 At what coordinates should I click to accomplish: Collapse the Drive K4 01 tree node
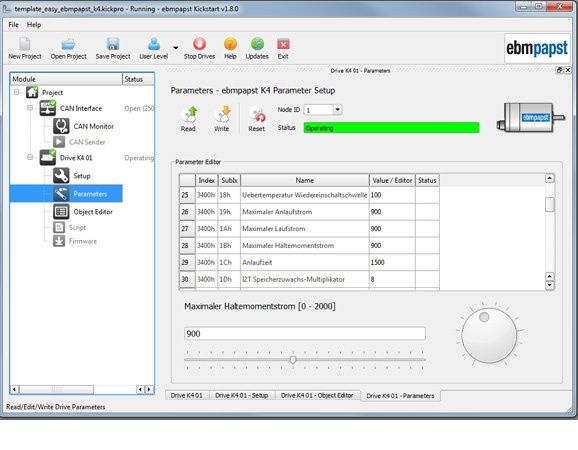(x=30, y=157)
